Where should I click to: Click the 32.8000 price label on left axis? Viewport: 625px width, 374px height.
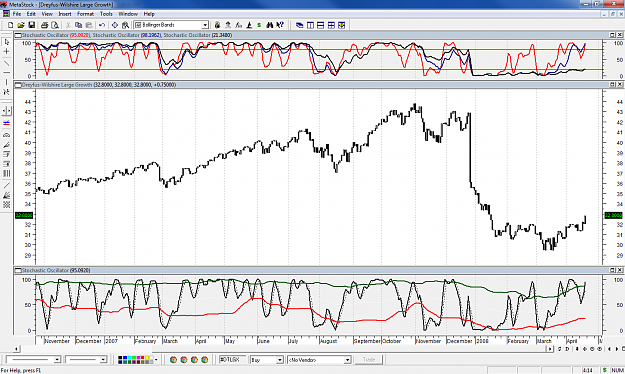pyautogui.click(x=24, y=215)
